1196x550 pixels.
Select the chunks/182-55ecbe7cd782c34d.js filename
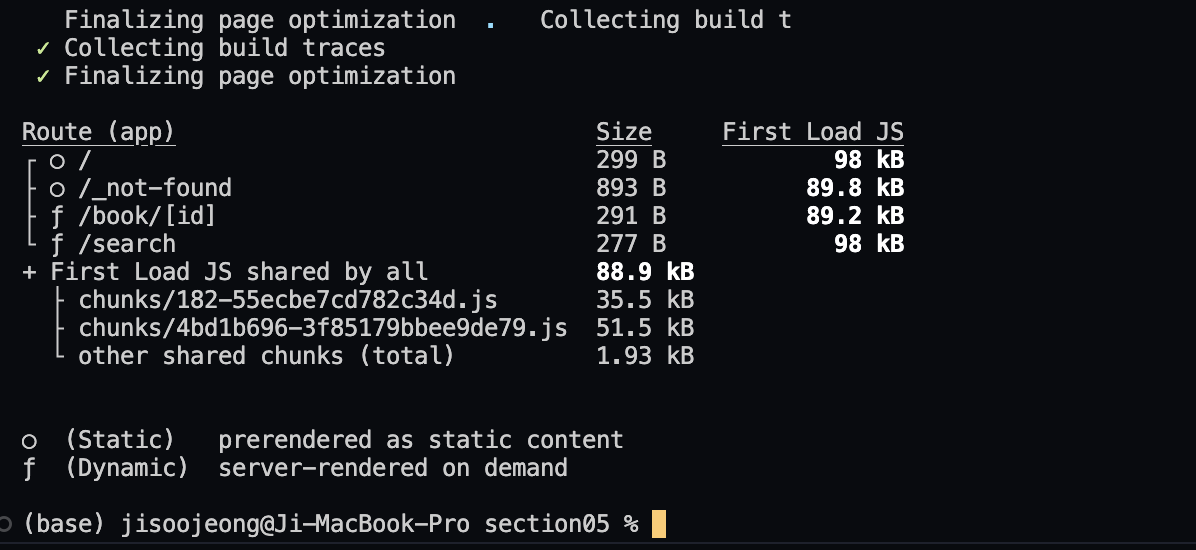tap(288, 301)
